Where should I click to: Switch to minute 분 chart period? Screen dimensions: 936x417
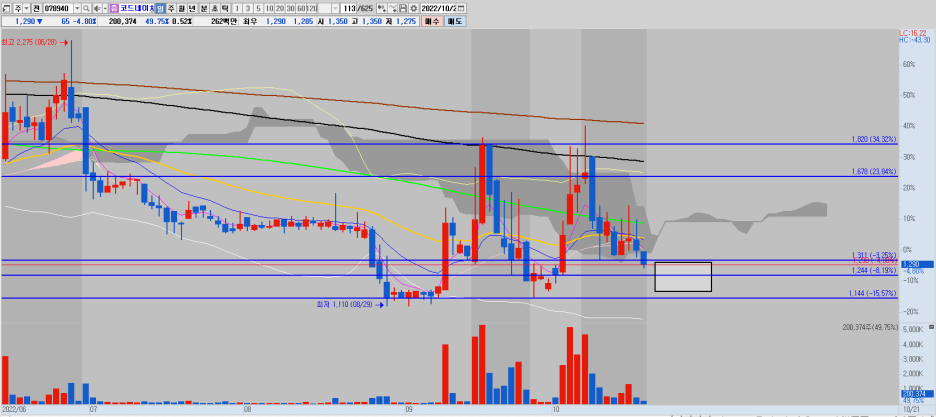[204, 8]
